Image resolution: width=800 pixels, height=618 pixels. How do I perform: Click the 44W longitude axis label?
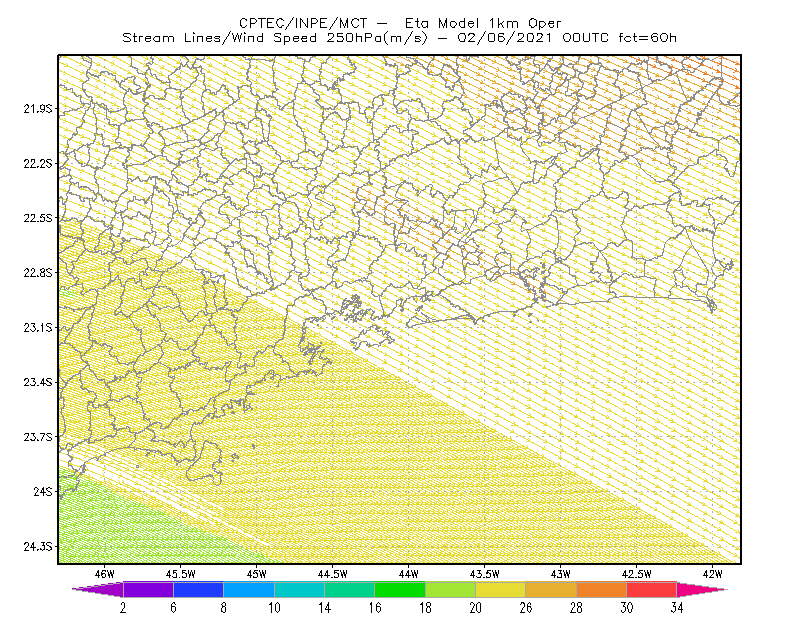(x=409, y=574)
